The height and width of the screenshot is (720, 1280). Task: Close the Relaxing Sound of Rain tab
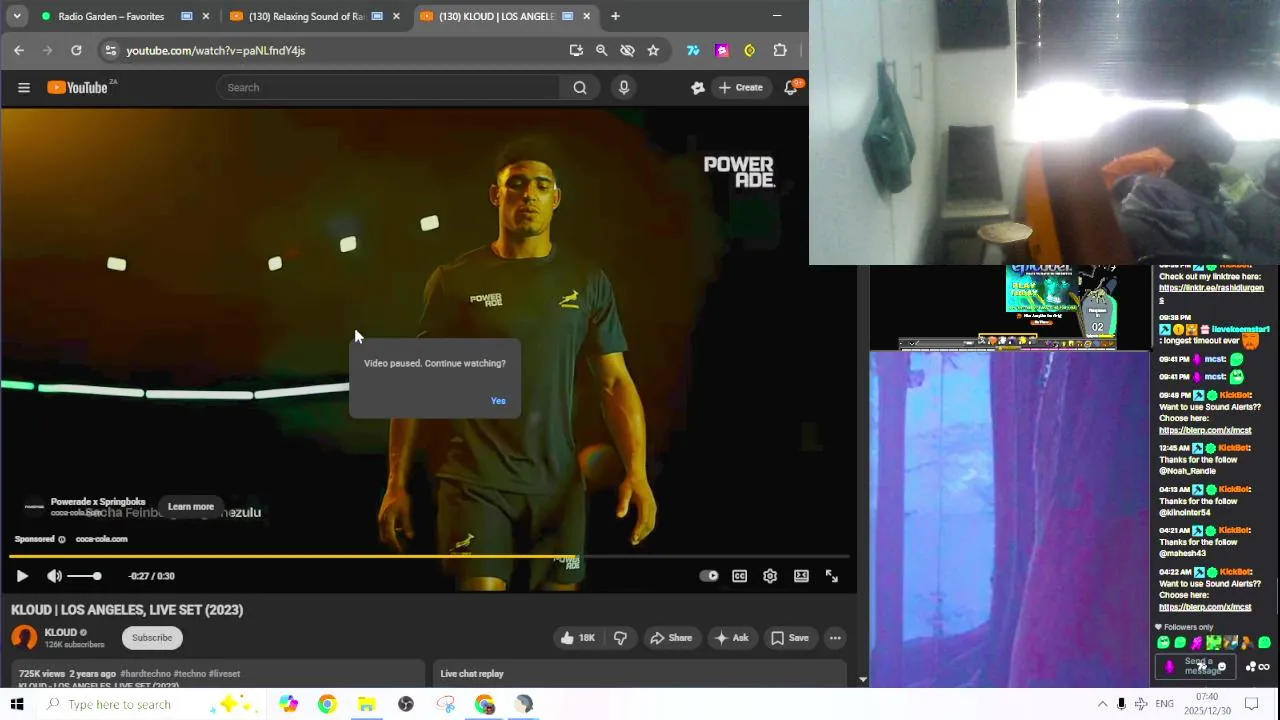tap(396, 16)
